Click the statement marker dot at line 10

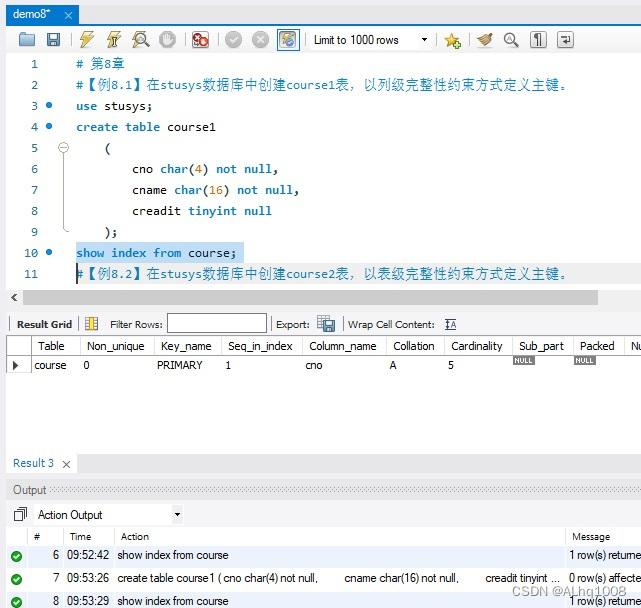(49, 252)
